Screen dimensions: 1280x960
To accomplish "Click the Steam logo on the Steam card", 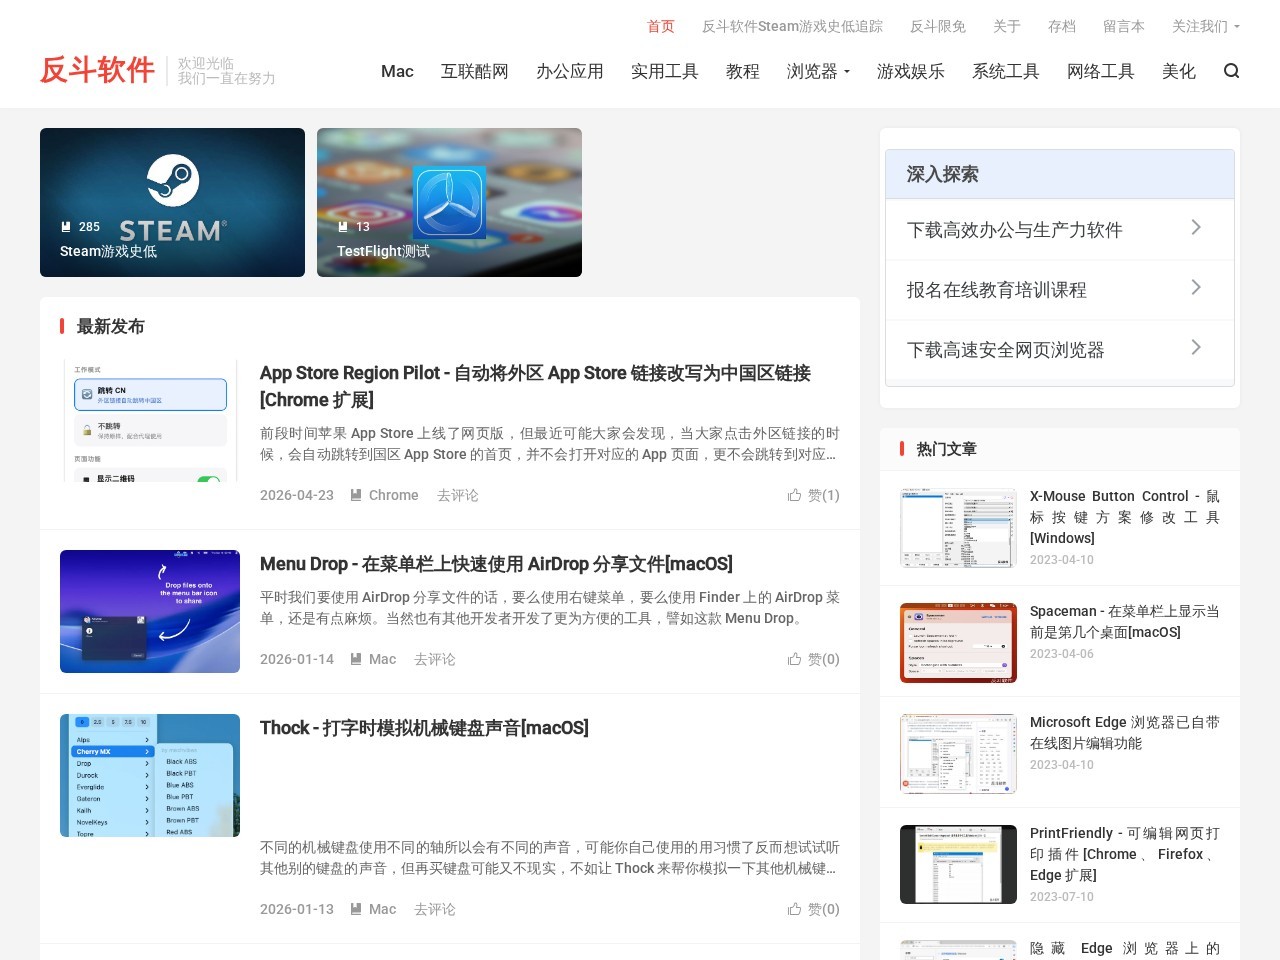I will 173,180.
